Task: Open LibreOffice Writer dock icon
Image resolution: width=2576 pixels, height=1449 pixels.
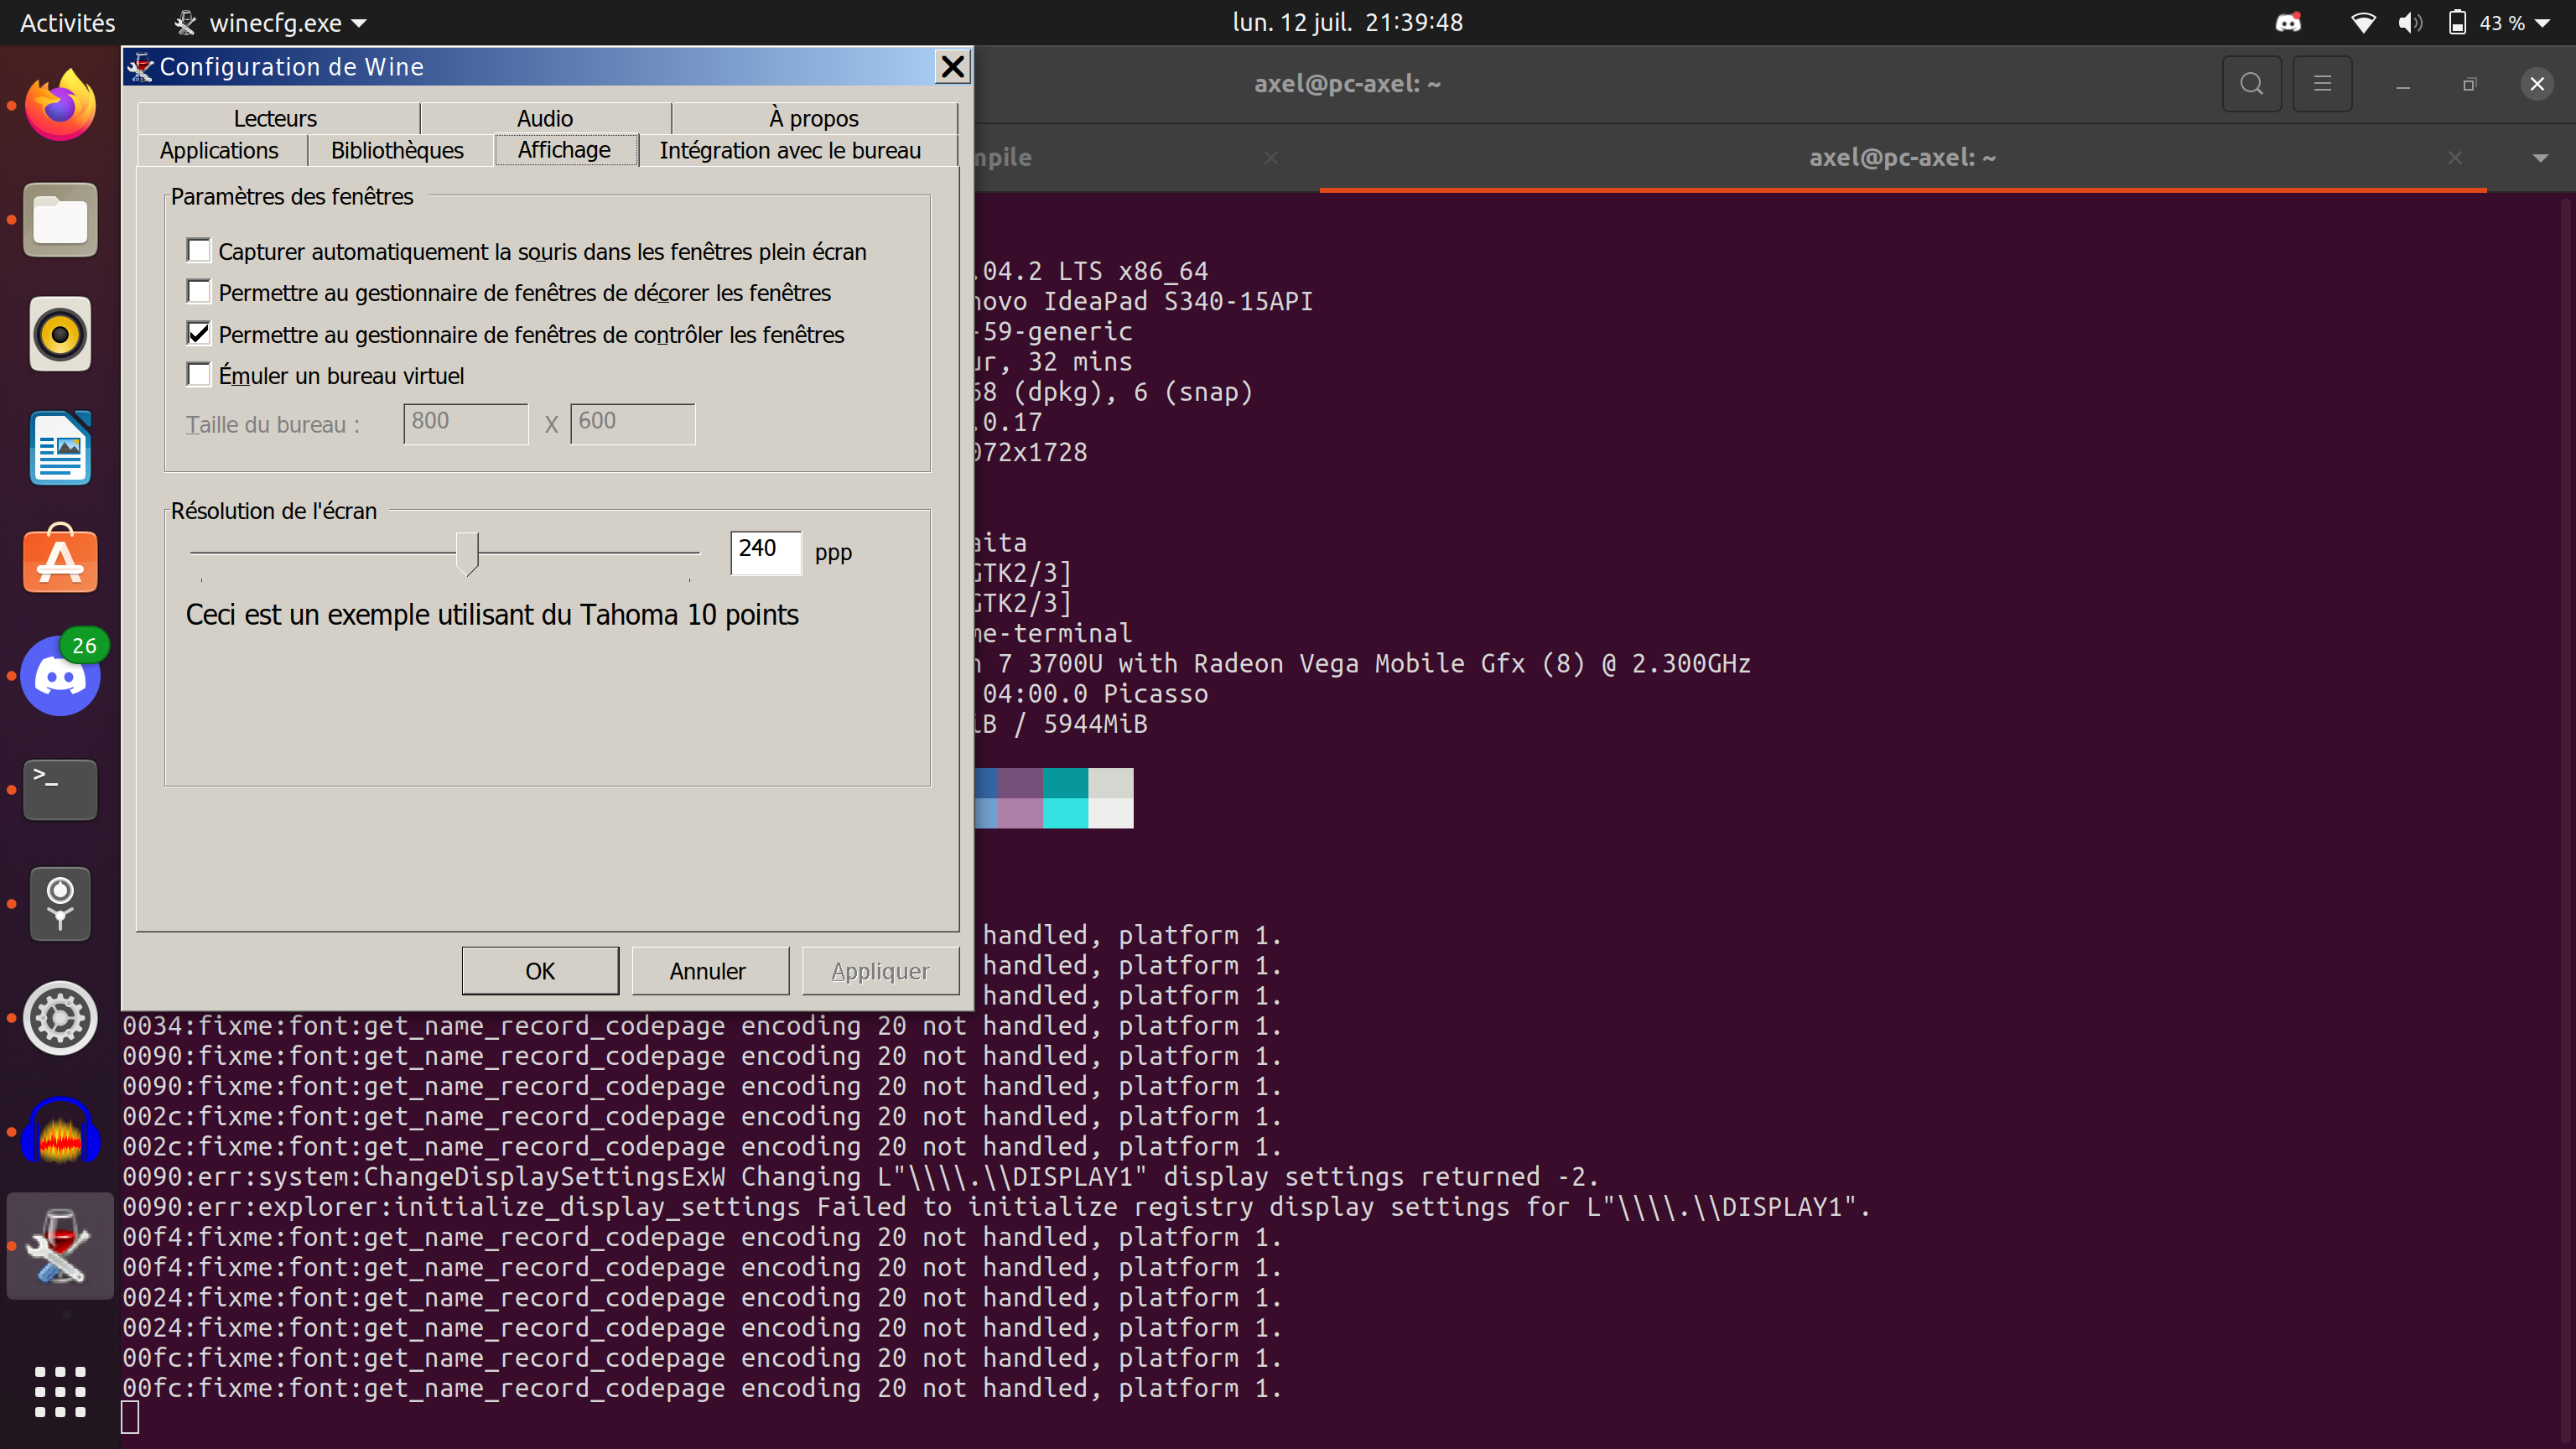Action: pos(60,448)
